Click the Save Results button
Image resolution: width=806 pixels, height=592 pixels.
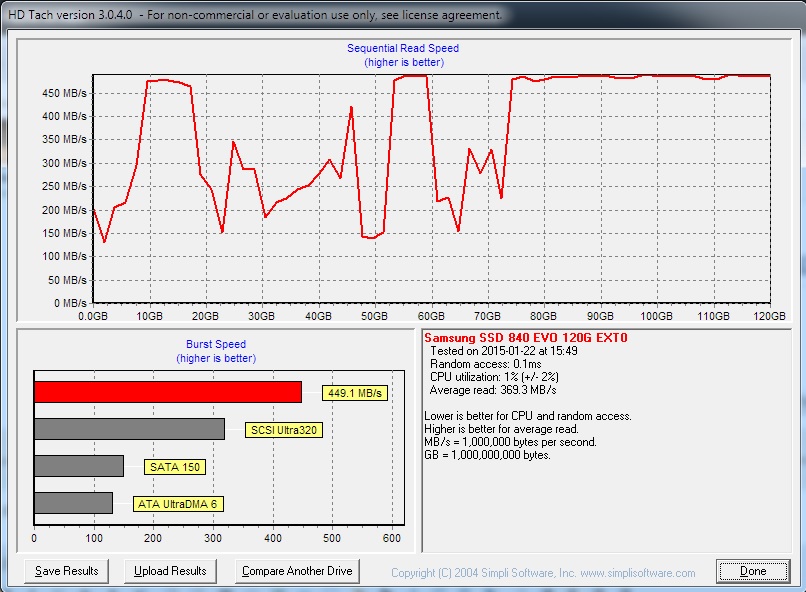coord(67,571)
